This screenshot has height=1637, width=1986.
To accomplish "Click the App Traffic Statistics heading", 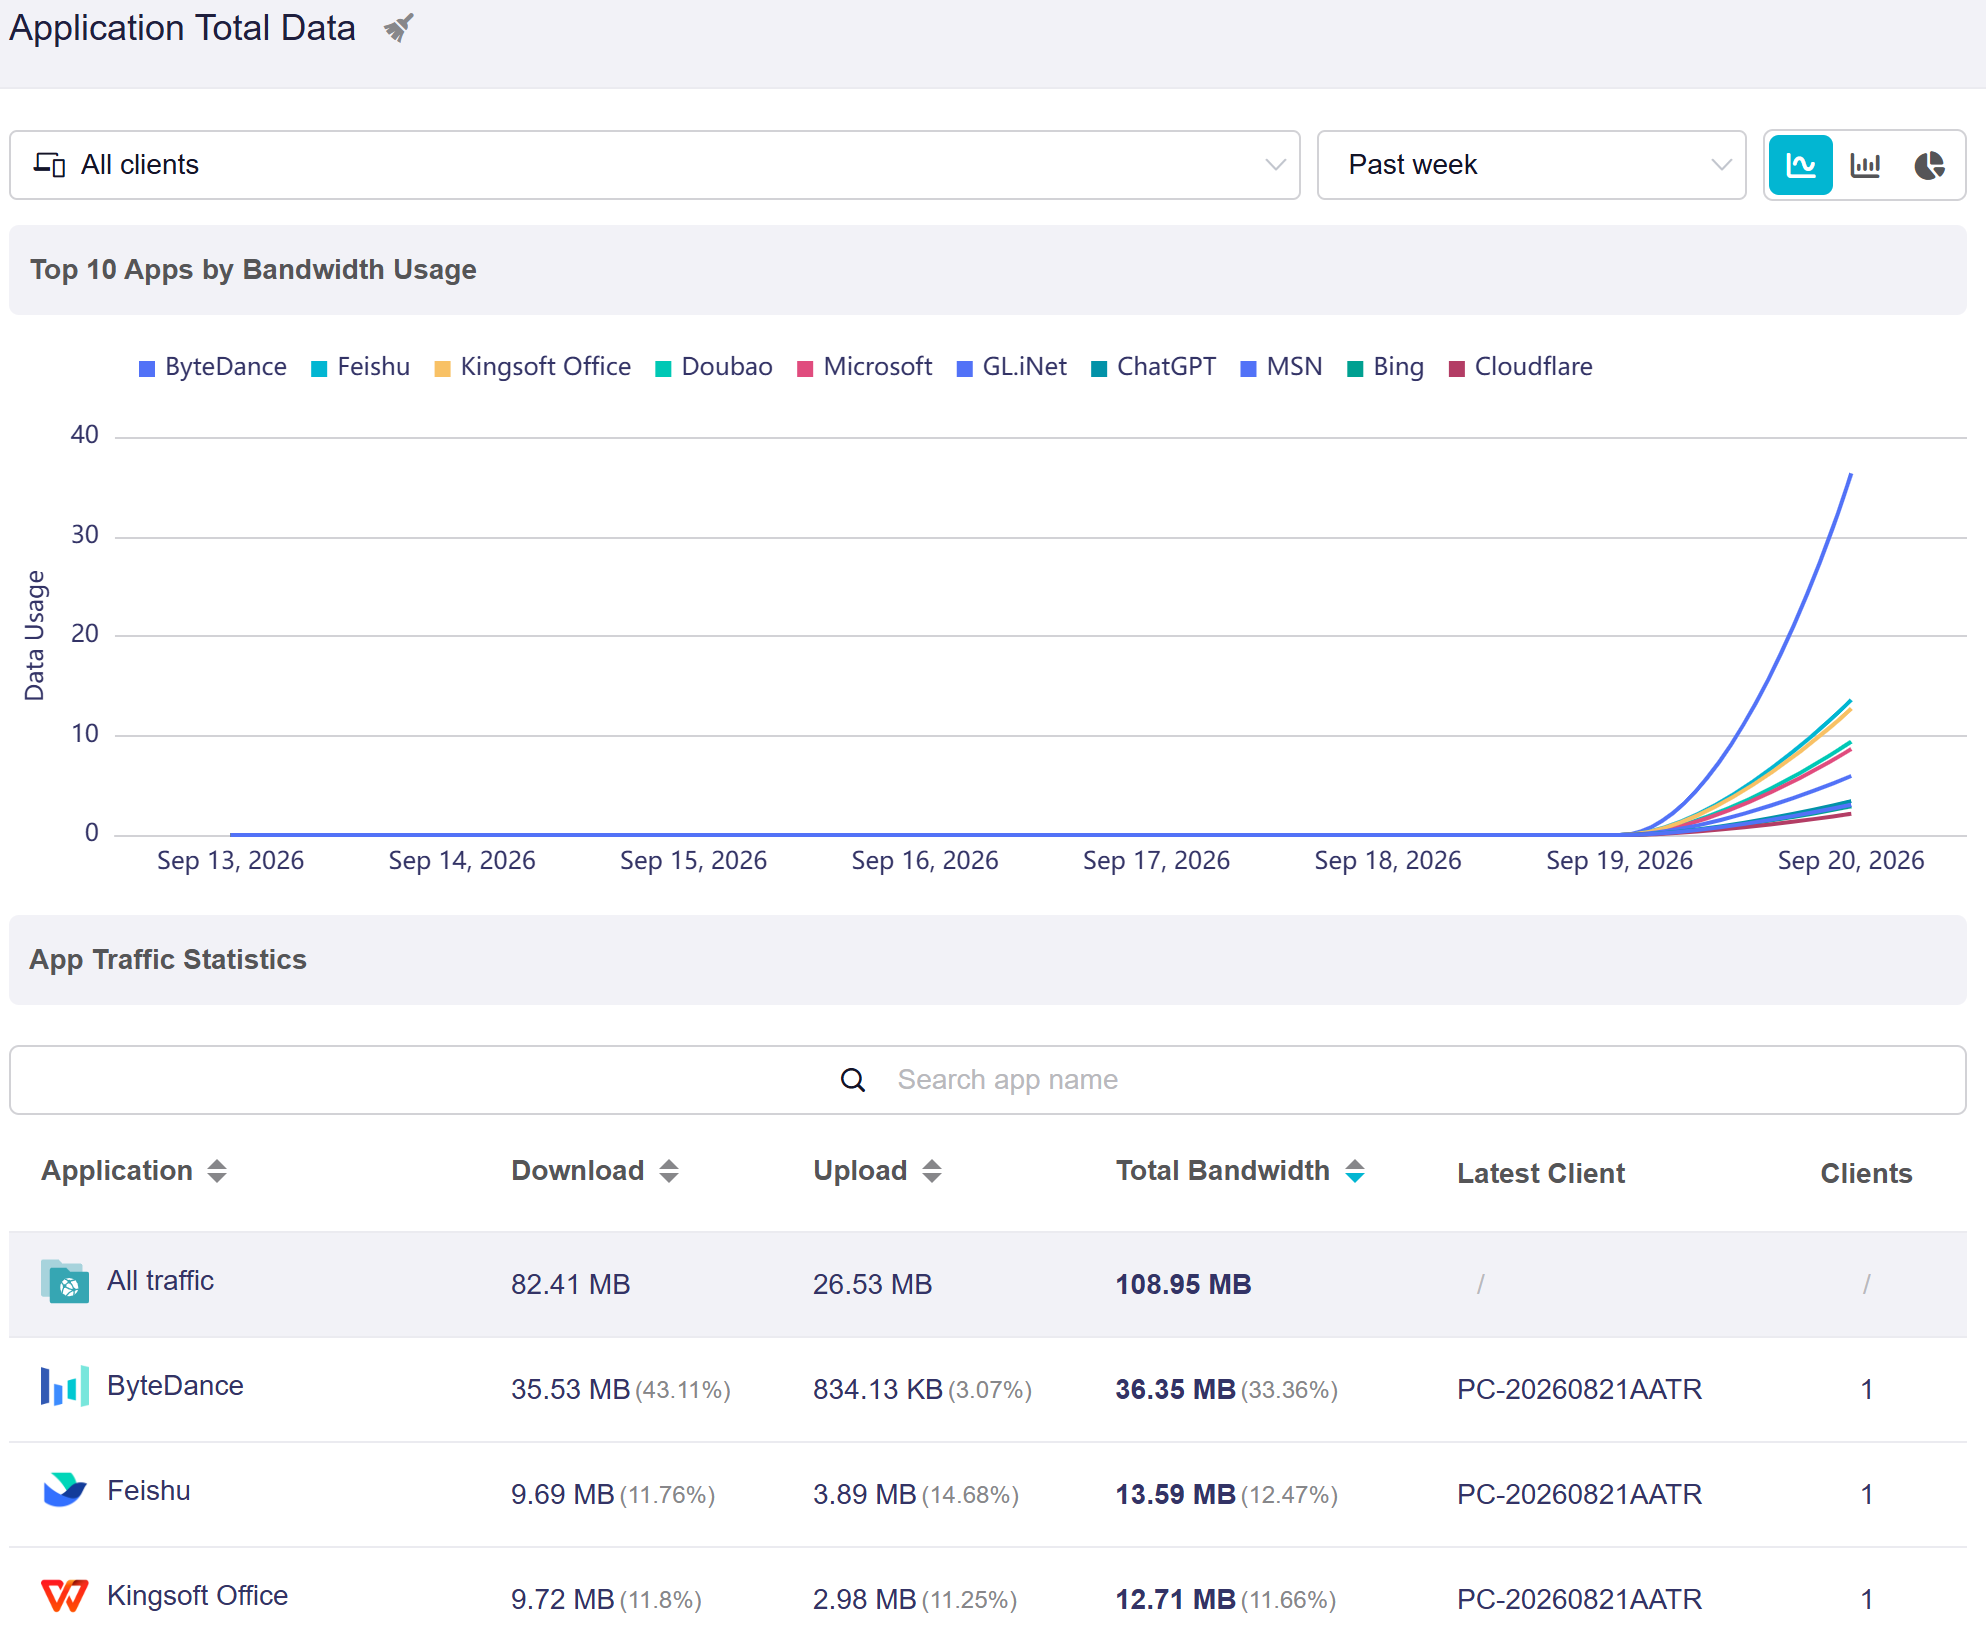I will pos(168,960).
